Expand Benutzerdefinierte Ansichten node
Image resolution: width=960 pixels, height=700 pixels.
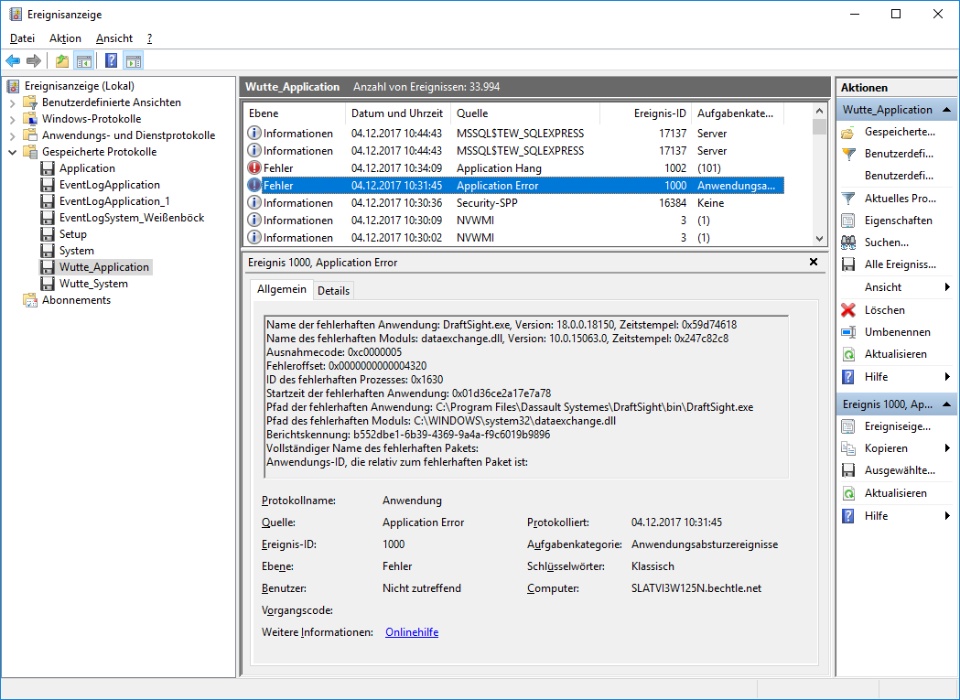pyautogui.click(x=13, y=103)
